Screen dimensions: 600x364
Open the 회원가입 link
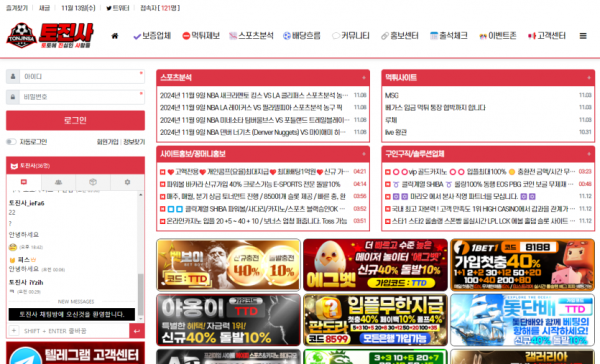[x=108, y=142]
